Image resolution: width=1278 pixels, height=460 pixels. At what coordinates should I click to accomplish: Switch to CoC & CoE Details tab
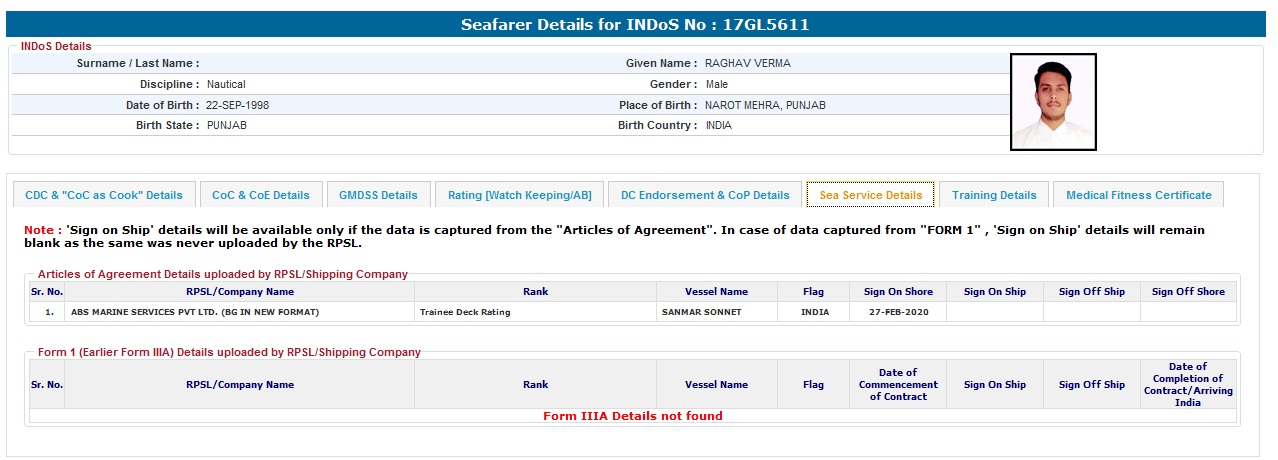260,195
